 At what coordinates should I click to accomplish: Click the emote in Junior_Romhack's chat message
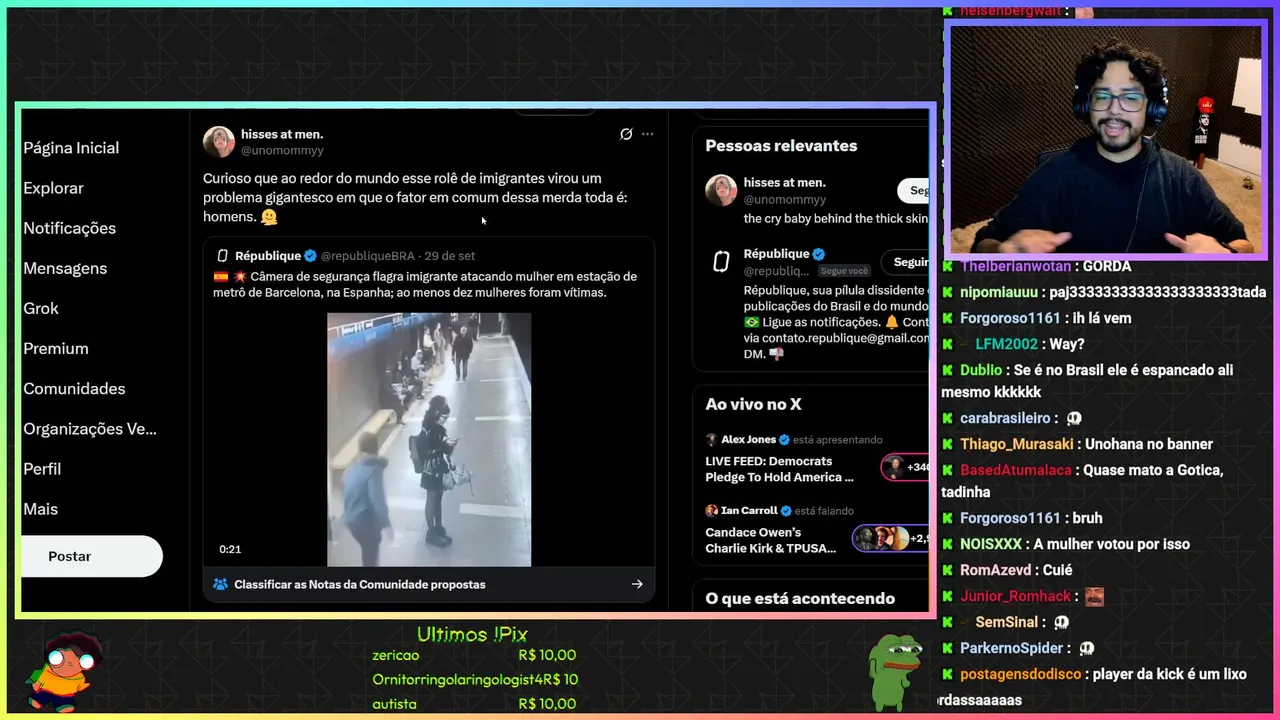1094,597
